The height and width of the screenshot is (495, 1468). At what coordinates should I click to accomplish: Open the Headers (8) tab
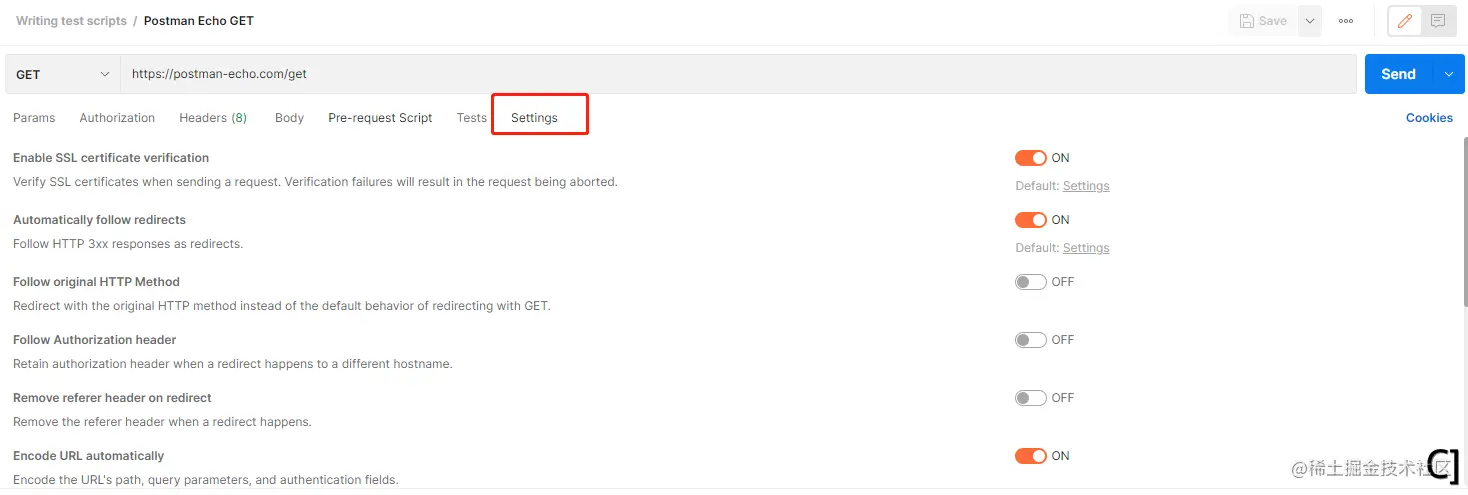(213, 118)
